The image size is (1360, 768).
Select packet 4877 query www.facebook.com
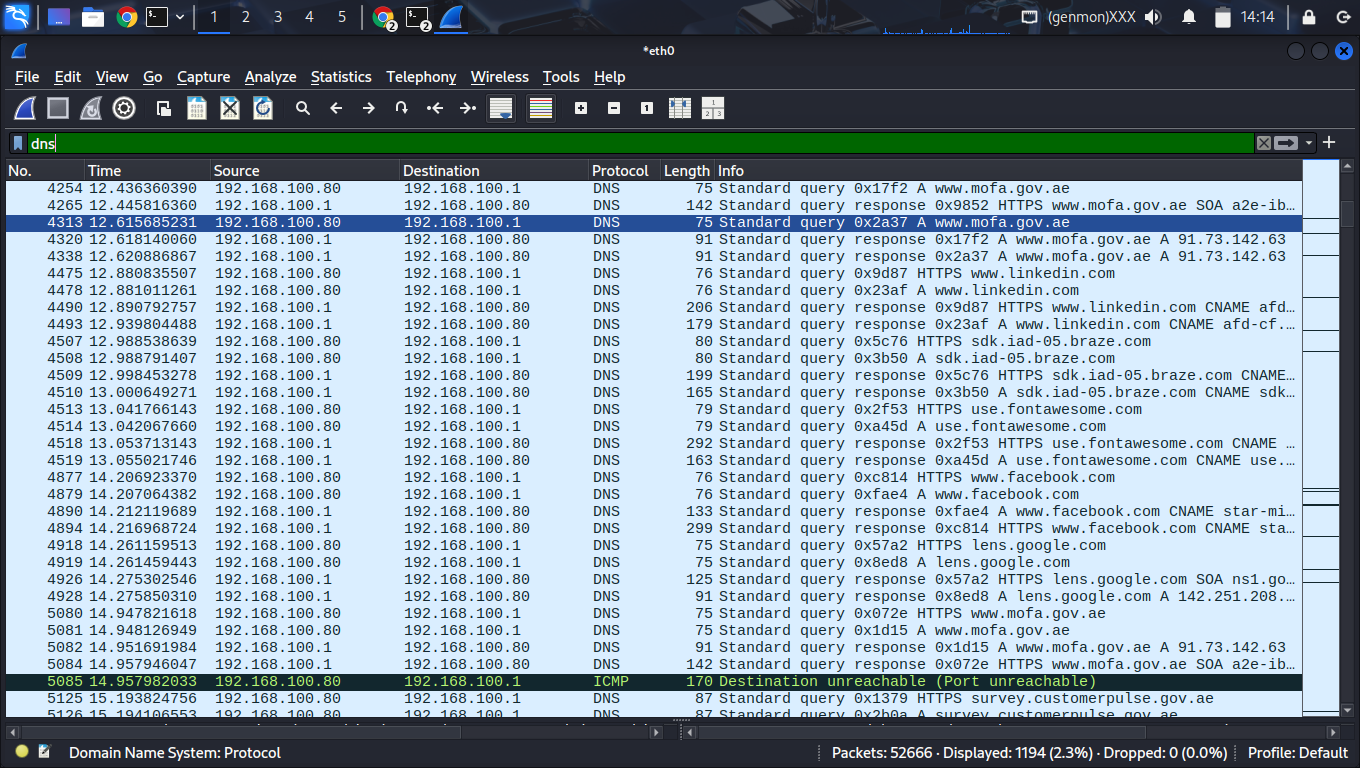point(654,478)
